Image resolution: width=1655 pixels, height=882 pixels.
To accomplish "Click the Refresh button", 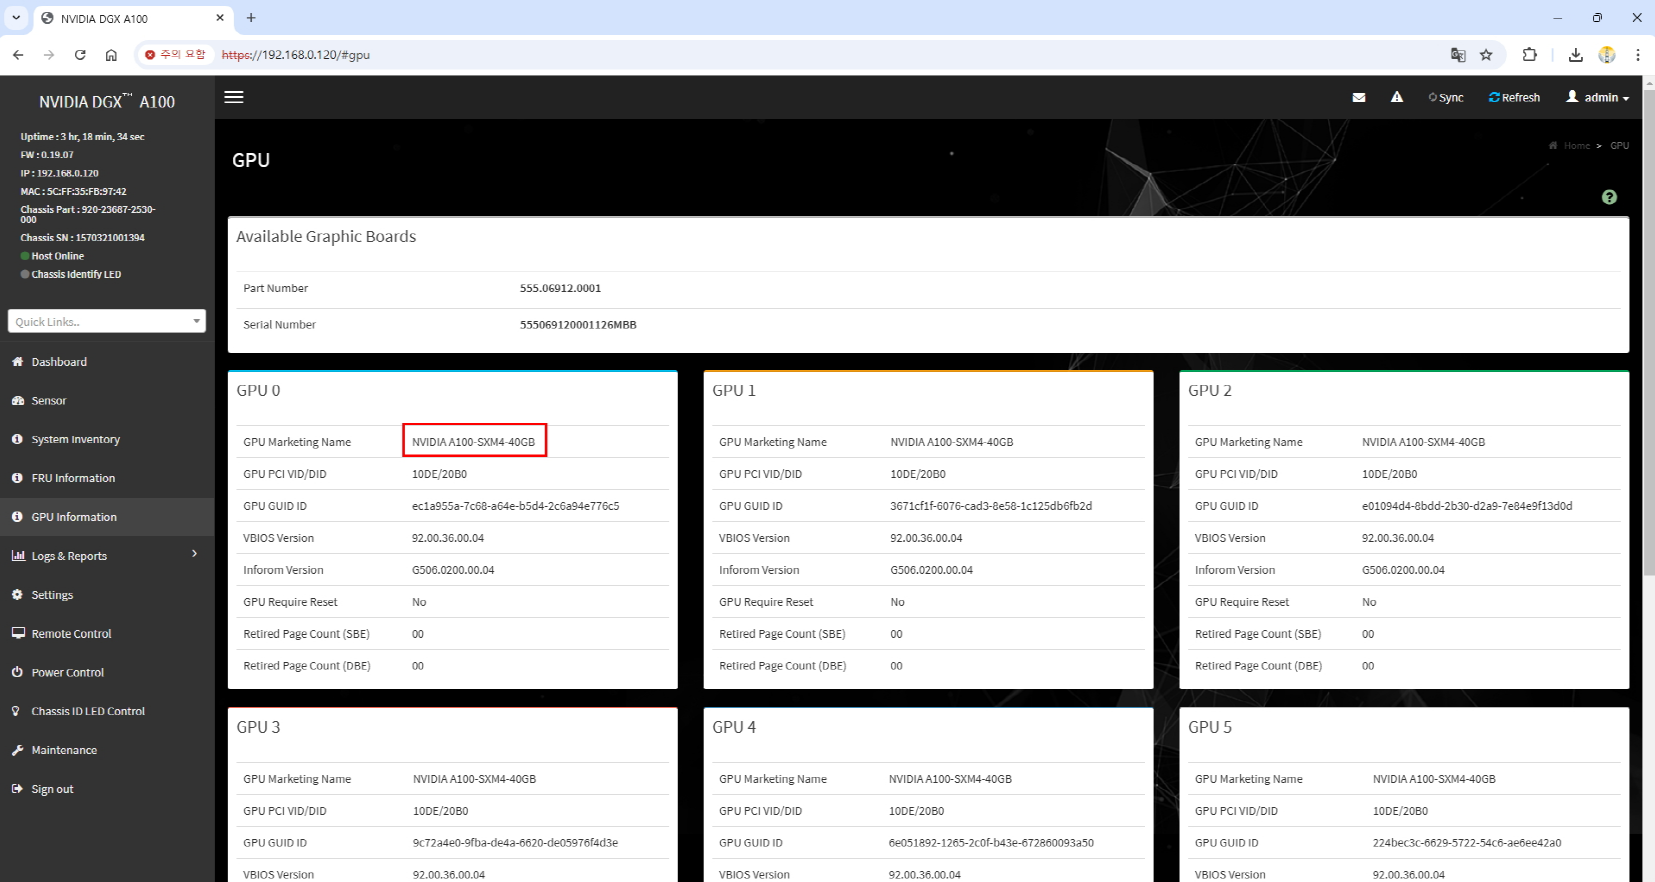I will (1514, 97).
